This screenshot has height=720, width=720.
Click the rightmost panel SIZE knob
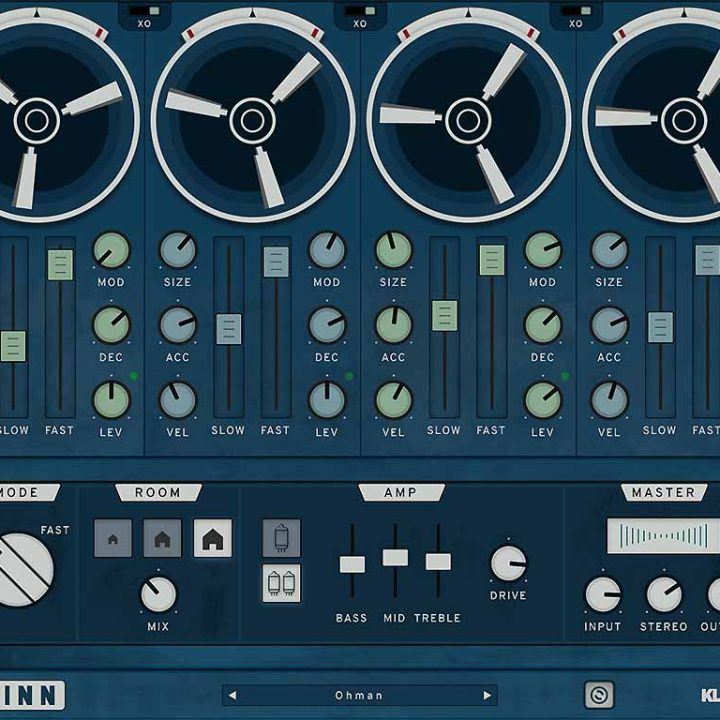point(609,250)
